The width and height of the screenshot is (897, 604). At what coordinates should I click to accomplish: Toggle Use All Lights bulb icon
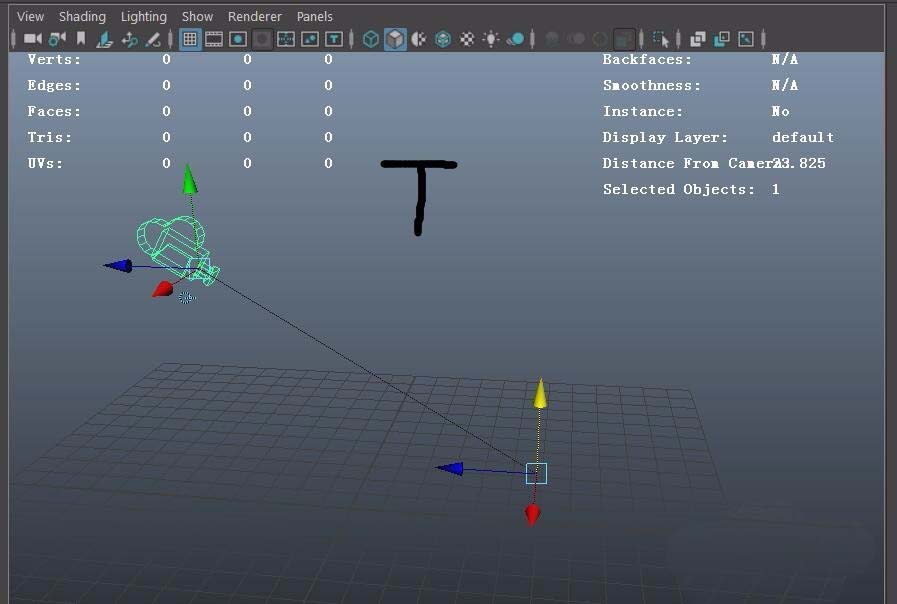(x=491, y=39)
